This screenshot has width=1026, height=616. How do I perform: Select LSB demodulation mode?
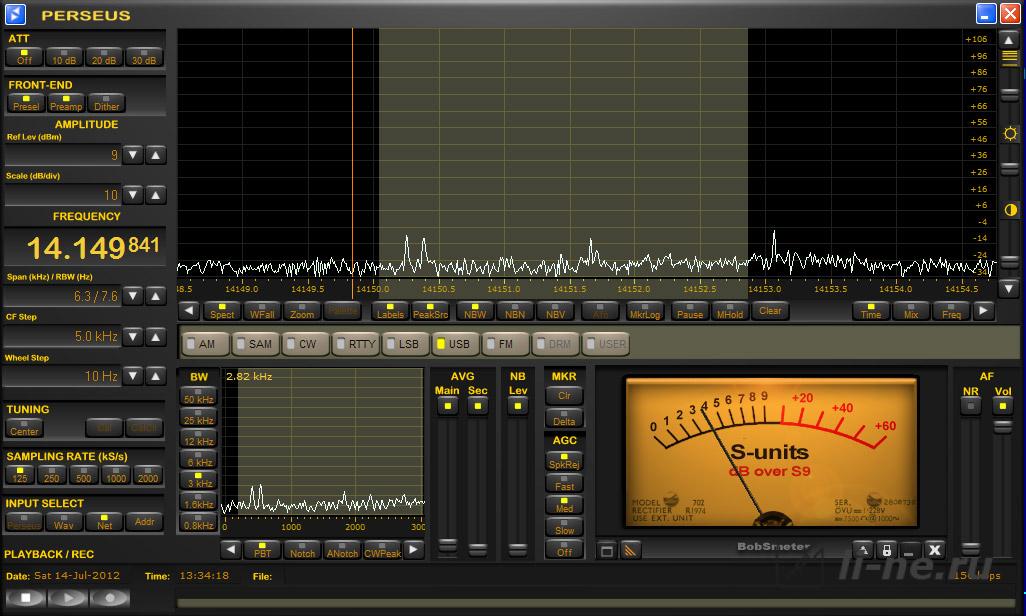[404, 344]
